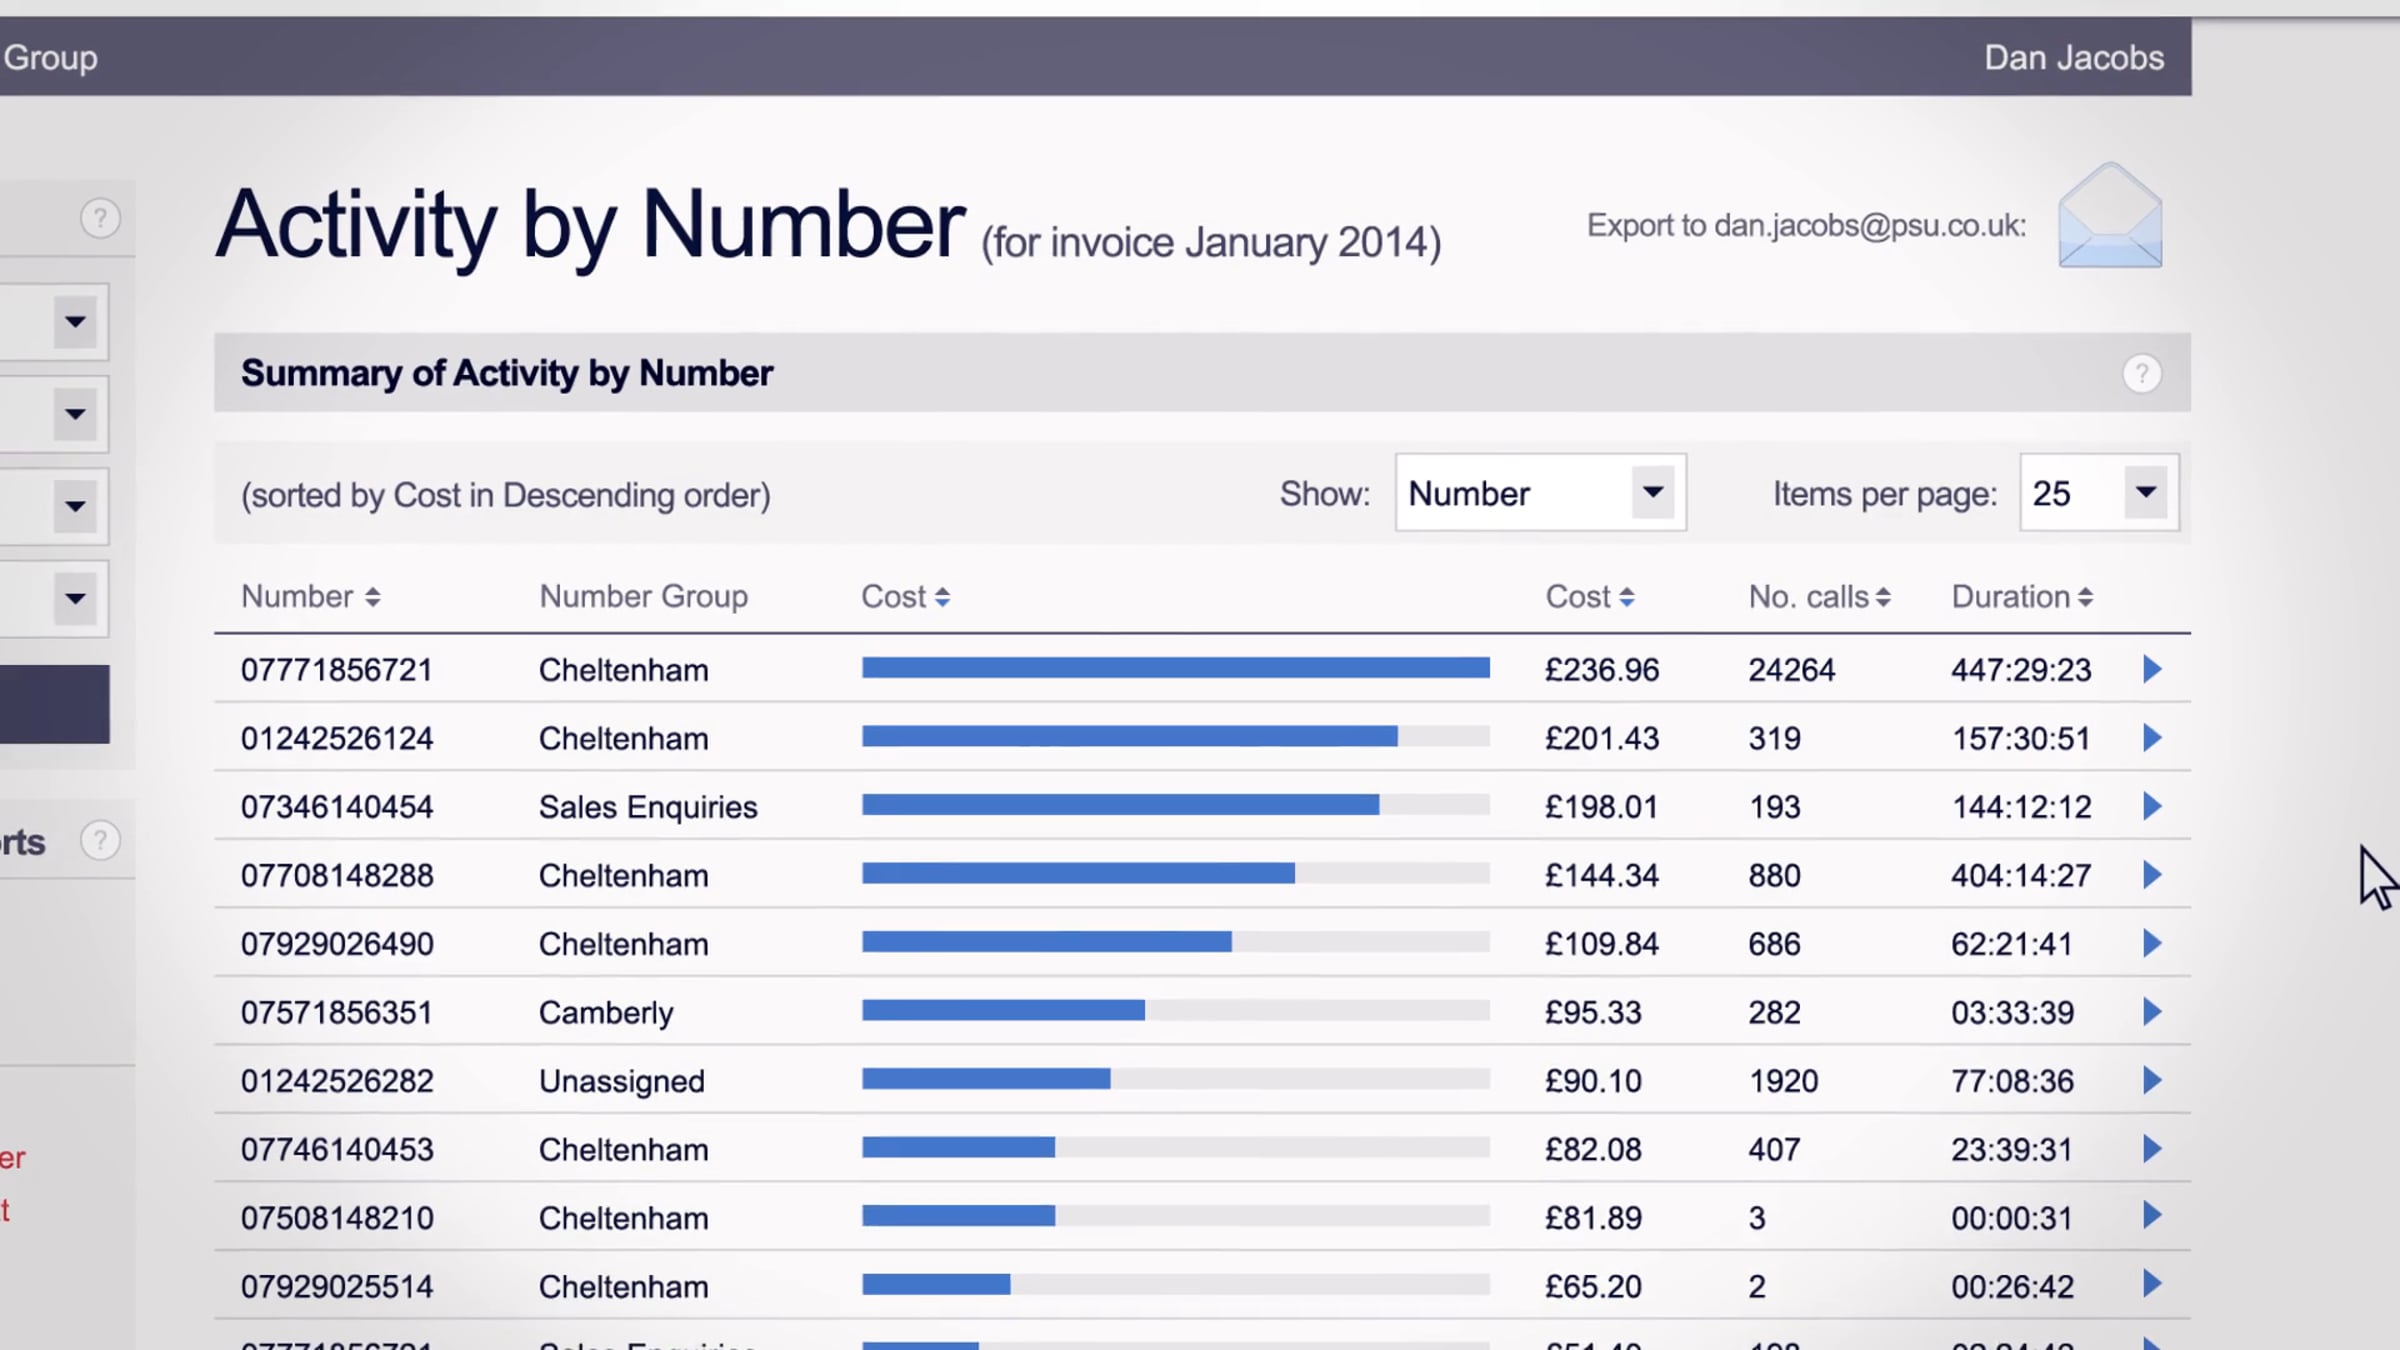Expand details arrow for 07771856721
This screenshot has width=2400, height=1350.
(2152, 669)
